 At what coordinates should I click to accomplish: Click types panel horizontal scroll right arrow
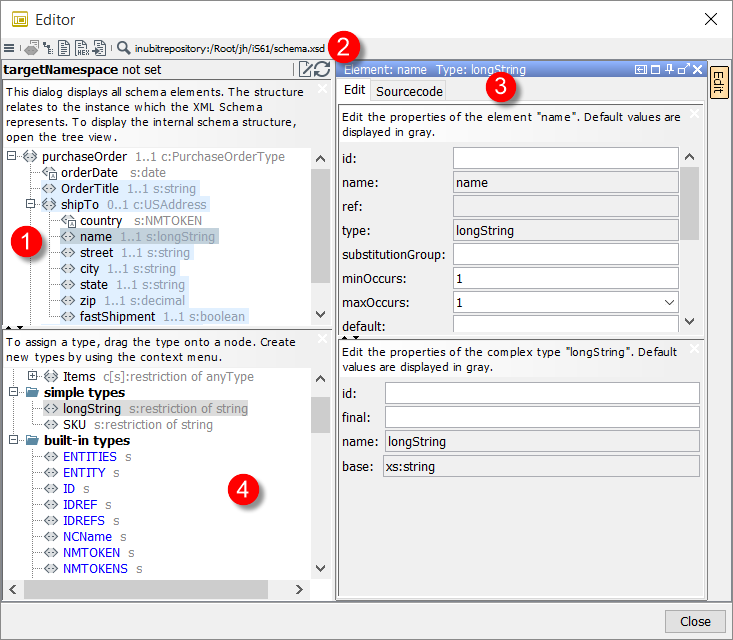coord(299,590)
